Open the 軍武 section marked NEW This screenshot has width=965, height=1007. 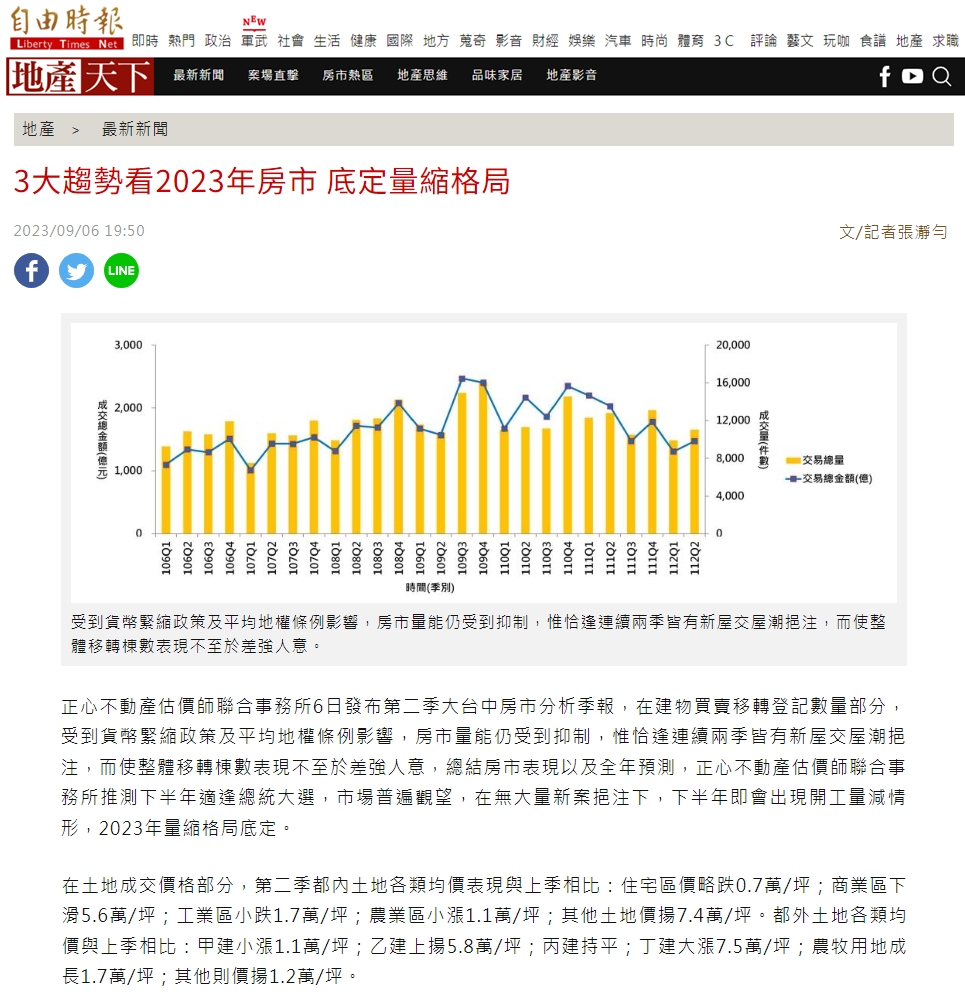click(x=254, y=40)
